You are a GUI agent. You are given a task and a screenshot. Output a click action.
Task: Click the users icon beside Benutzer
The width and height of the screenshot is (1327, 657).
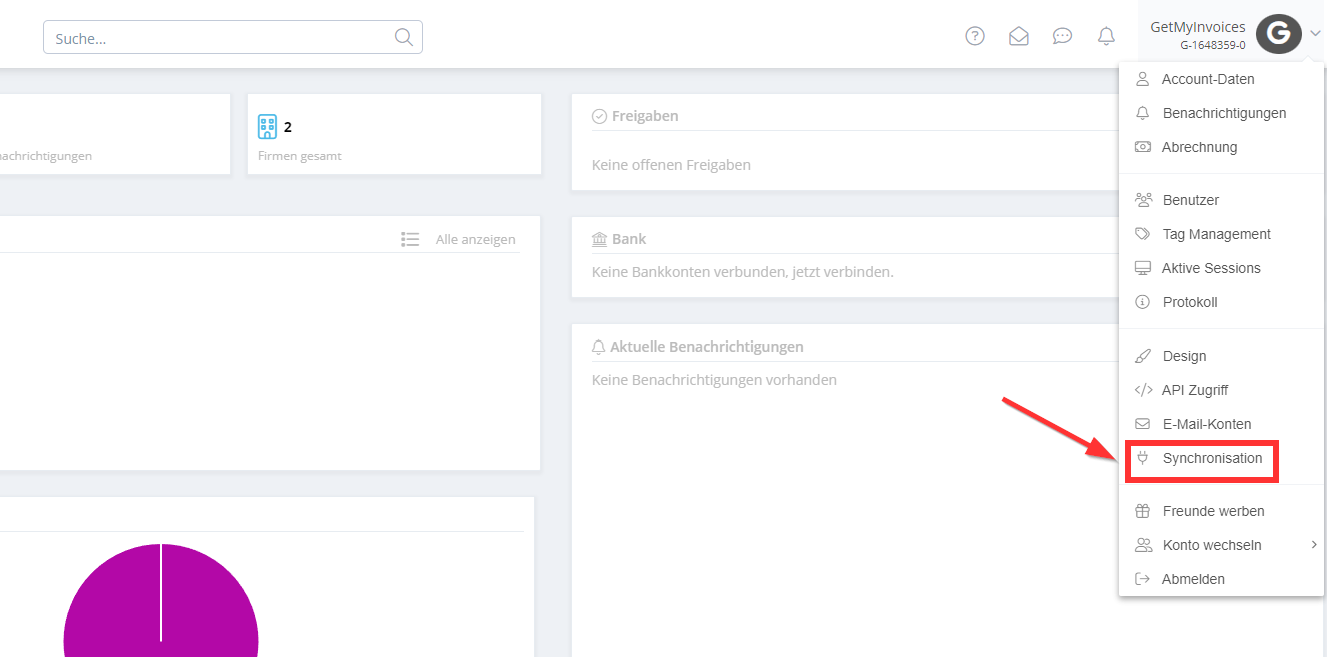tap(1143, 200)
